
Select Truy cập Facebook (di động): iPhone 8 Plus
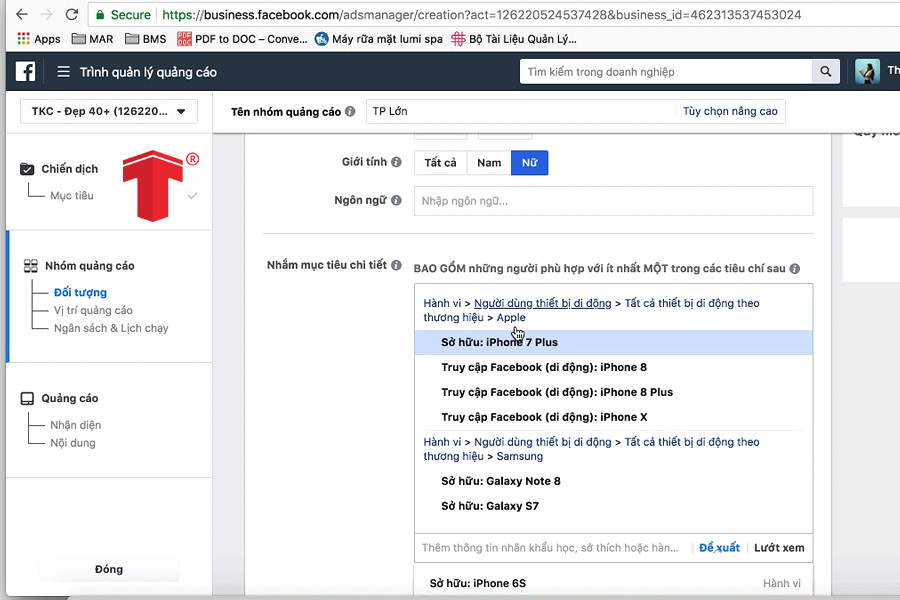[x=613, y=392]
